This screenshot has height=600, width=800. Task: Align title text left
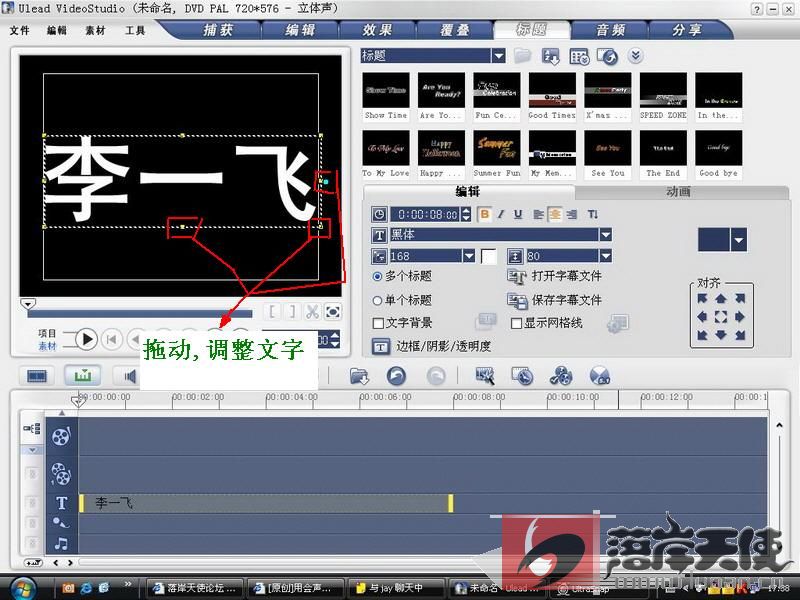538,214
